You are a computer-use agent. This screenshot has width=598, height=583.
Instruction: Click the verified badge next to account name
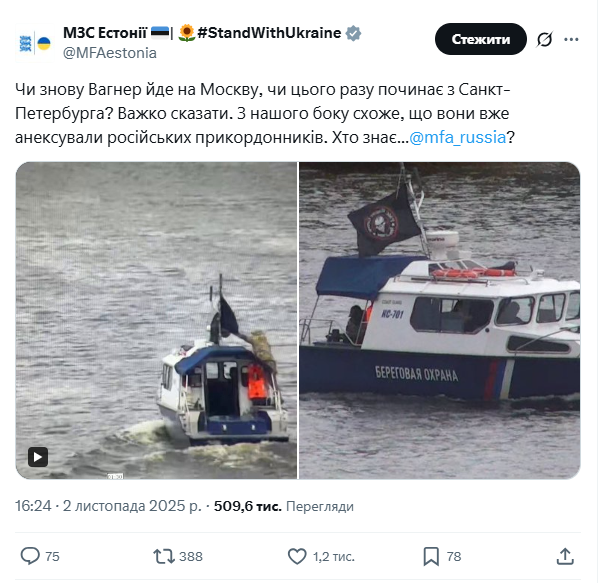(353, 33)
